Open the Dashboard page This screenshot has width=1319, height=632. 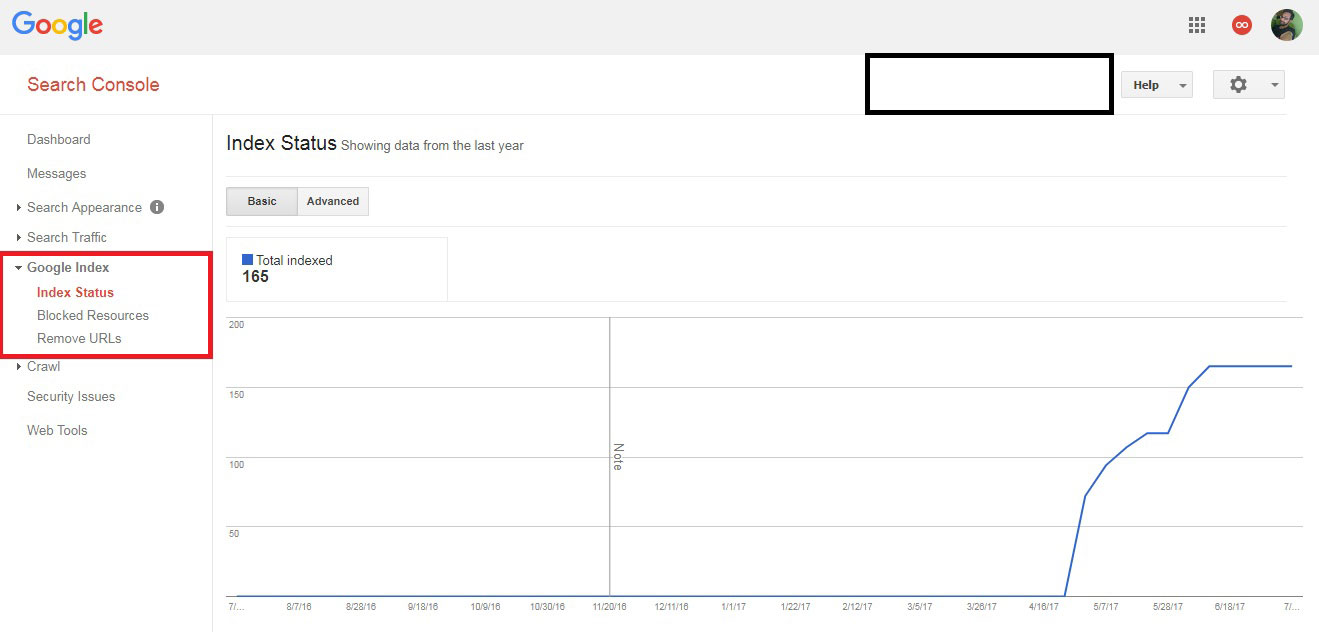(x=59, y=139)
